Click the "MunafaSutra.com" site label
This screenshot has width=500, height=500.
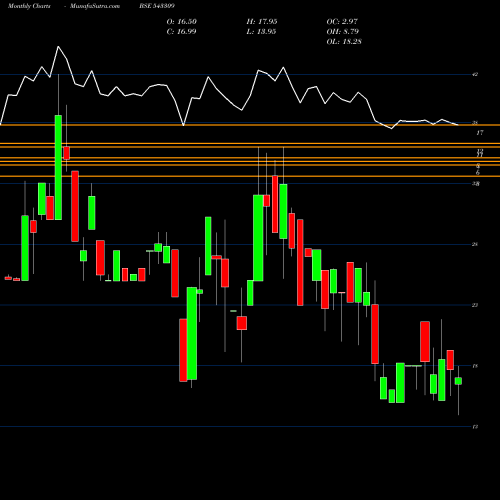tap(95, 6)
